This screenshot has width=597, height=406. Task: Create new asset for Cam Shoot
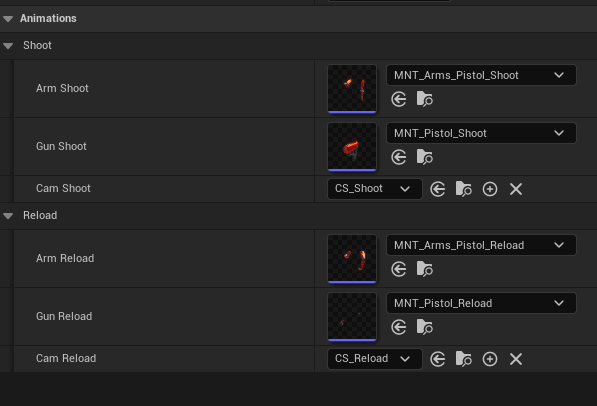[x=490, y=189]
